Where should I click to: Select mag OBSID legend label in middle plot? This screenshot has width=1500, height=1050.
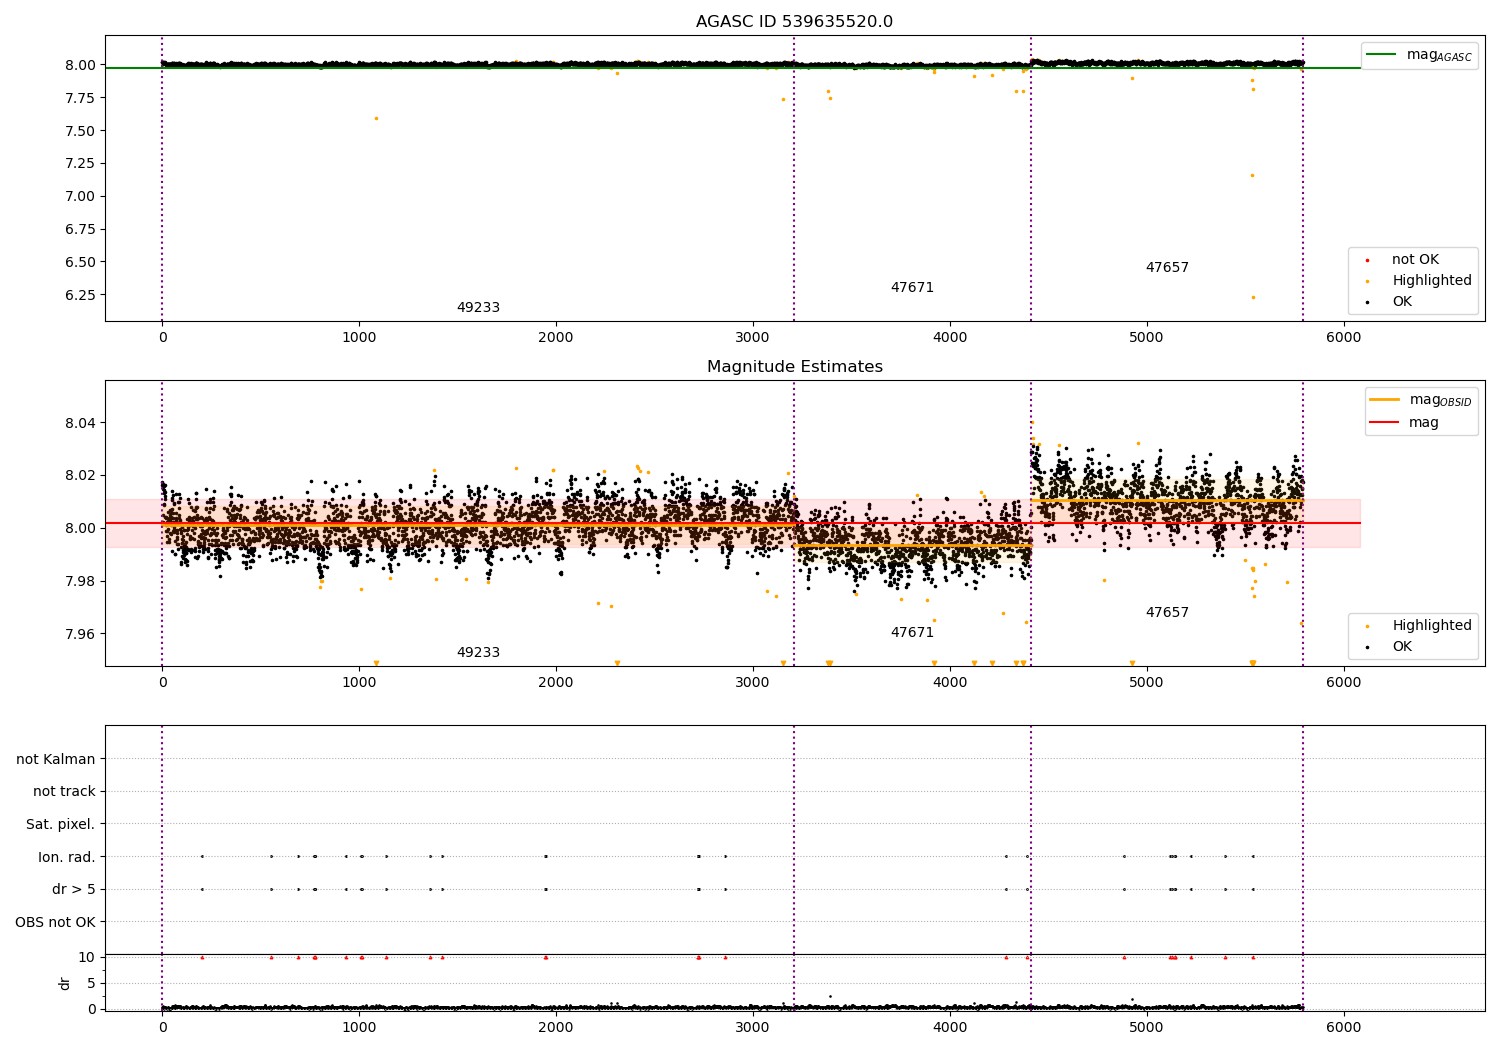pyautogui.click(x=1440, y=400)
